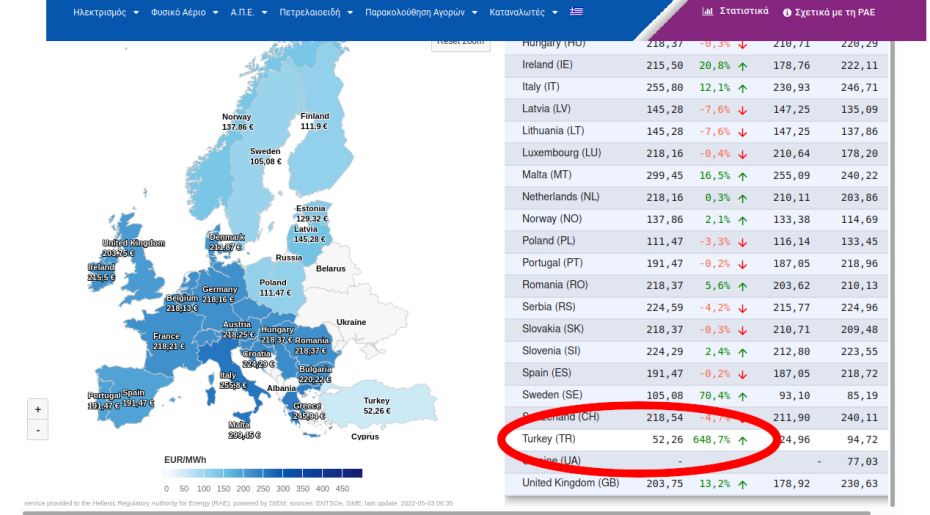Viewport: 930px width, 515px height.
Task: Click the Turkey (TR) row name
Action: tap(549, 439)
